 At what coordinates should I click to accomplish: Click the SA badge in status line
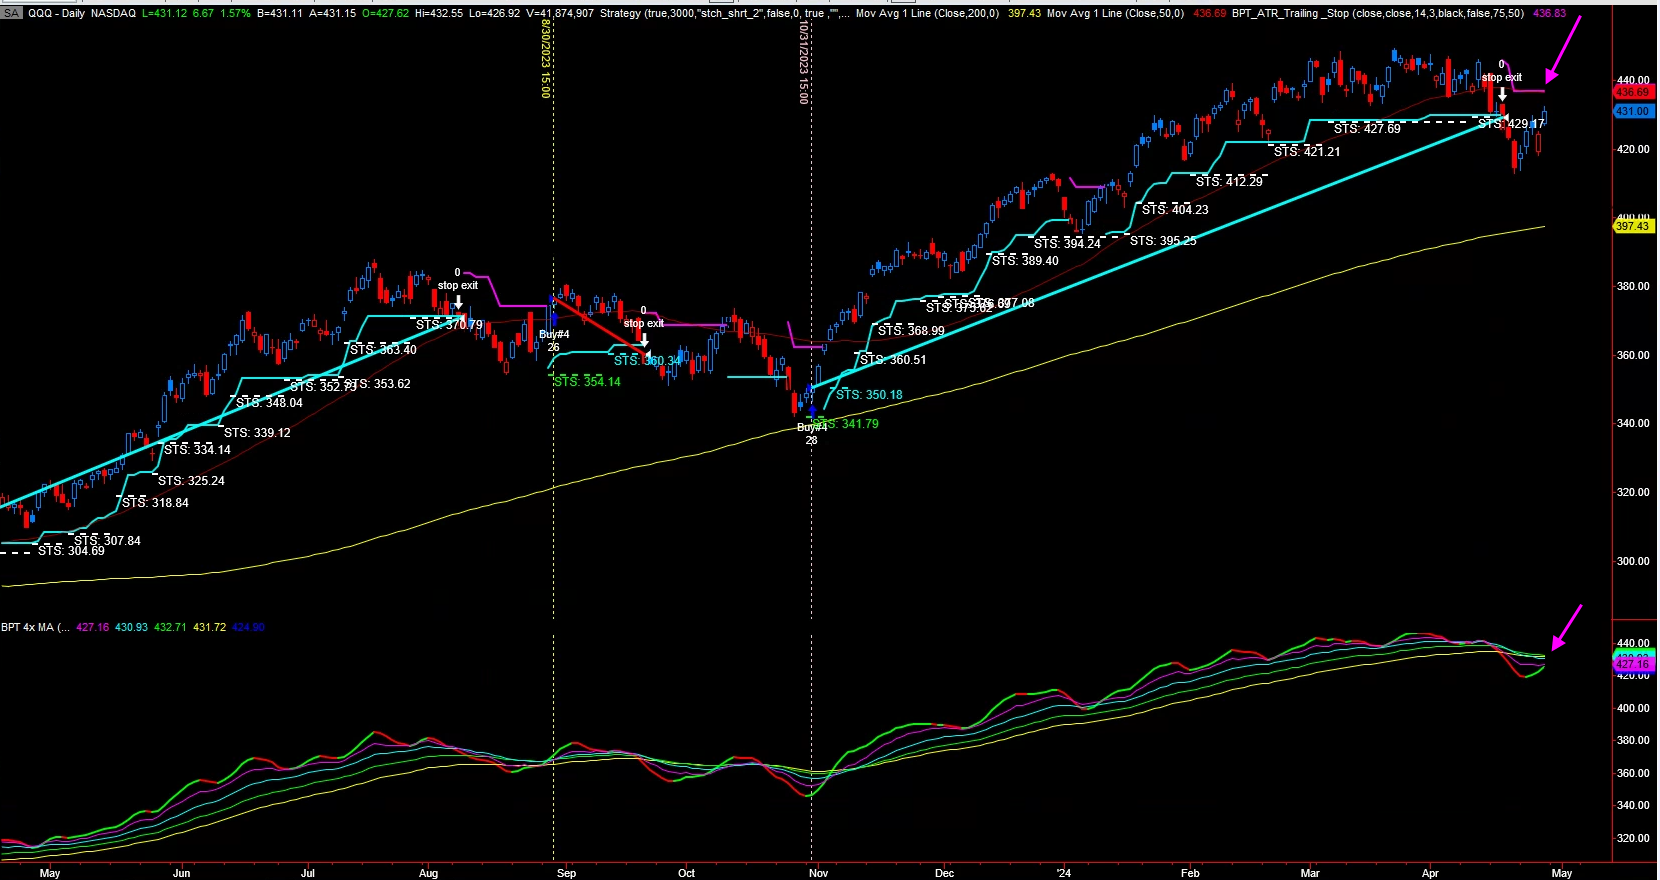(11, 13)
